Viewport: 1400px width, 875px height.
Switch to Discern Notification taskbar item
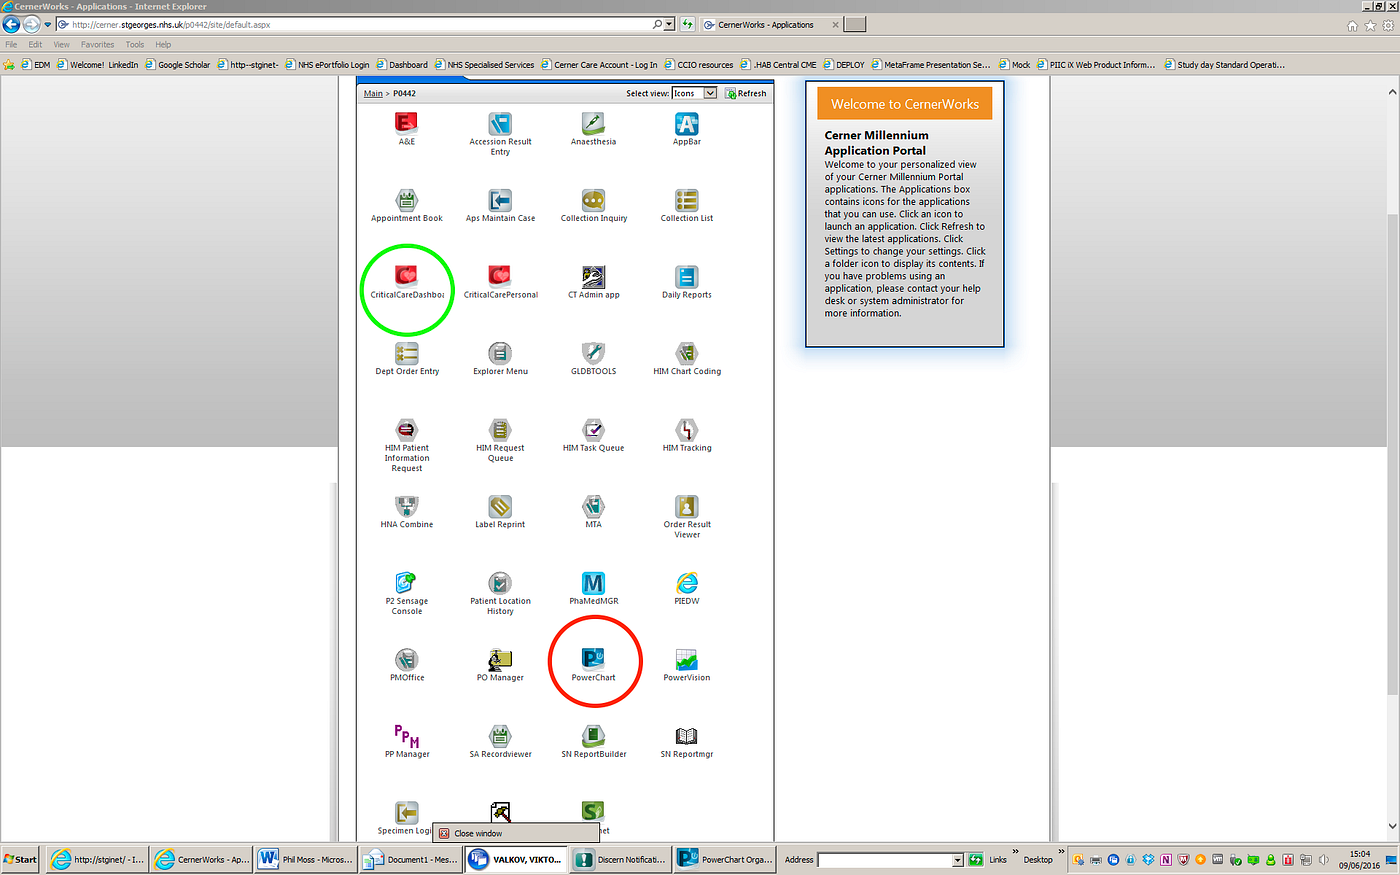[620, 859]
